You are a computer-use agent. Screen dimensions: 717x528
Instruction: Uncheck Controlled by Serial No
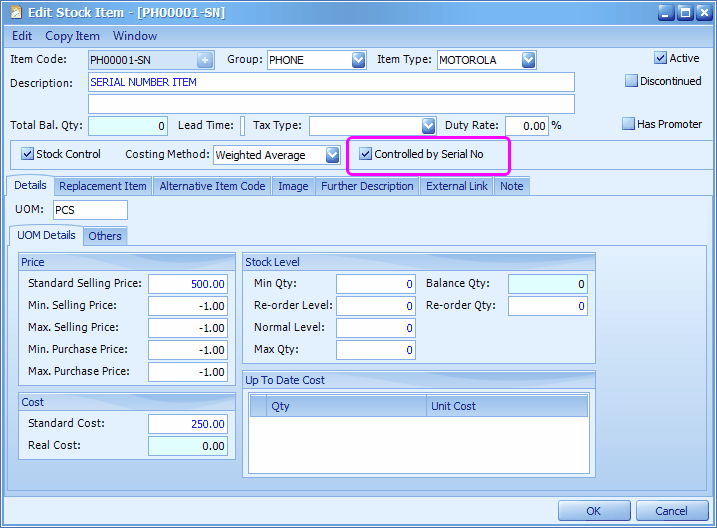pos(366,154)
